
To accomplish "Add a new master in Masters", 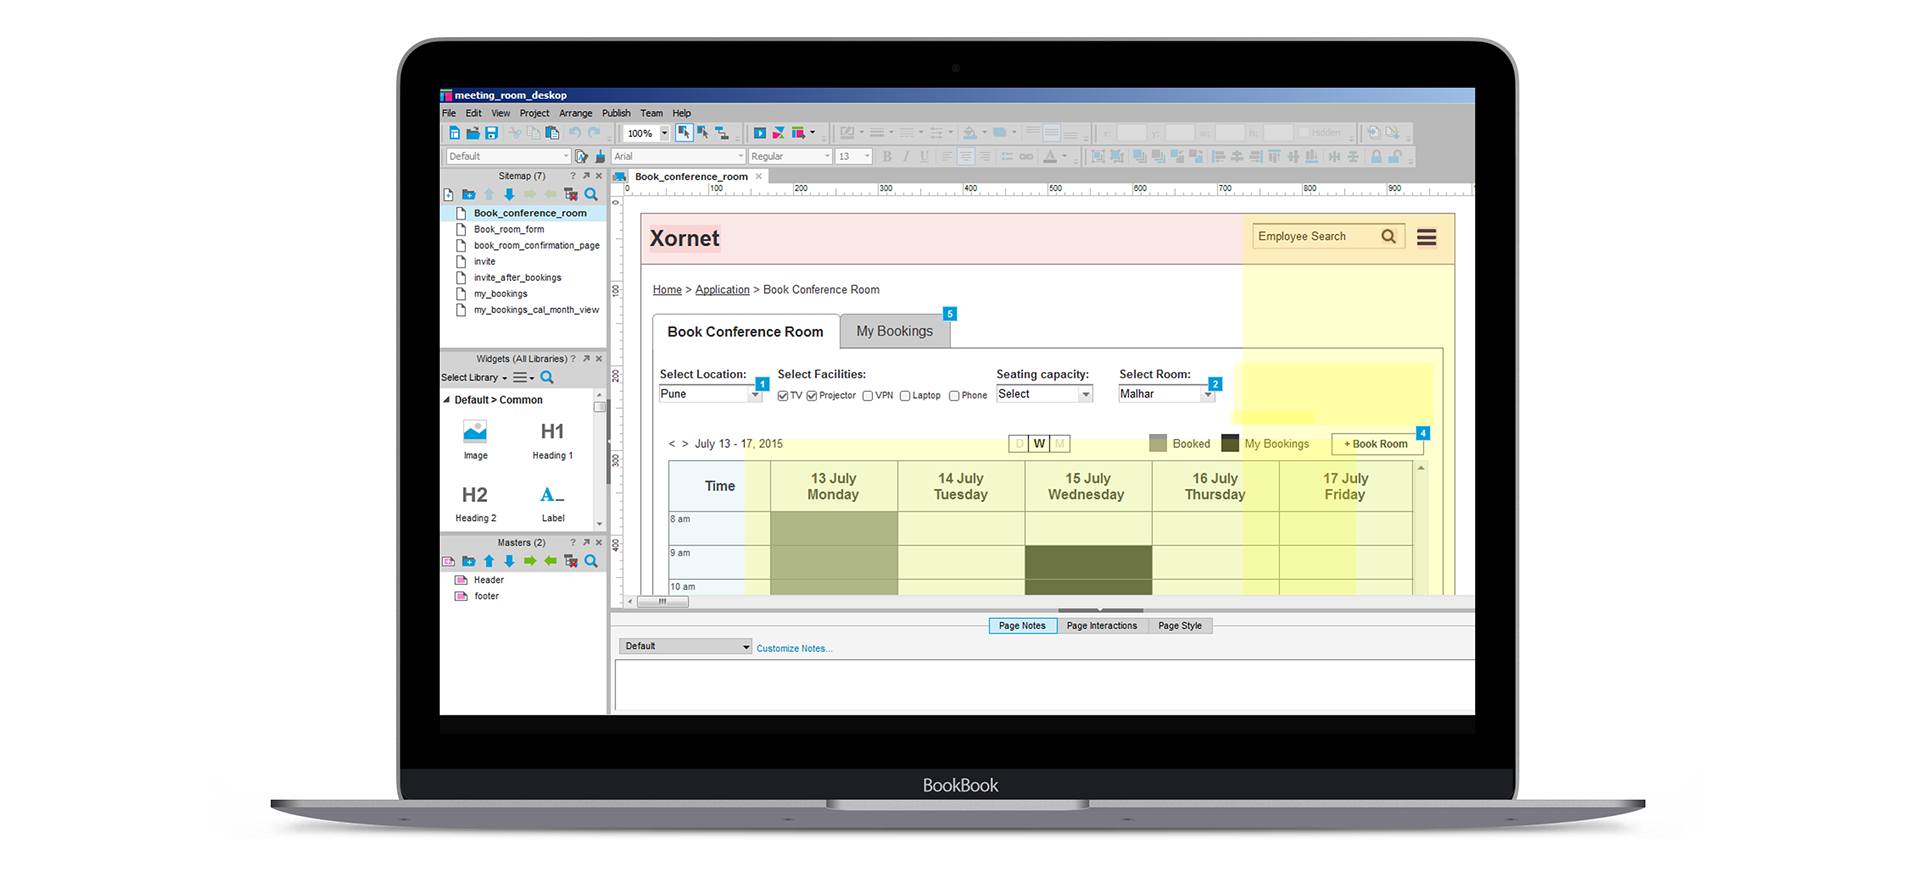I will [x=448, y=562].
